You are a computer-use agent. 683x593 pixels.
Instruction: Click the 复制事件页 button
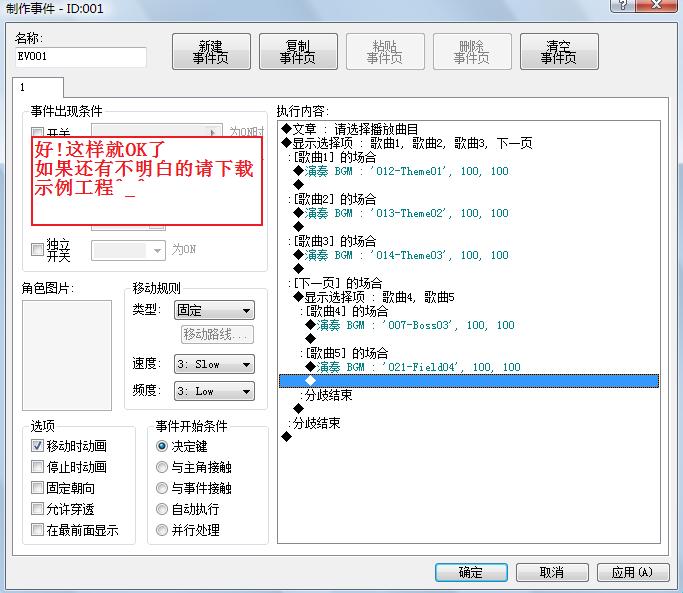coord(298,51)
